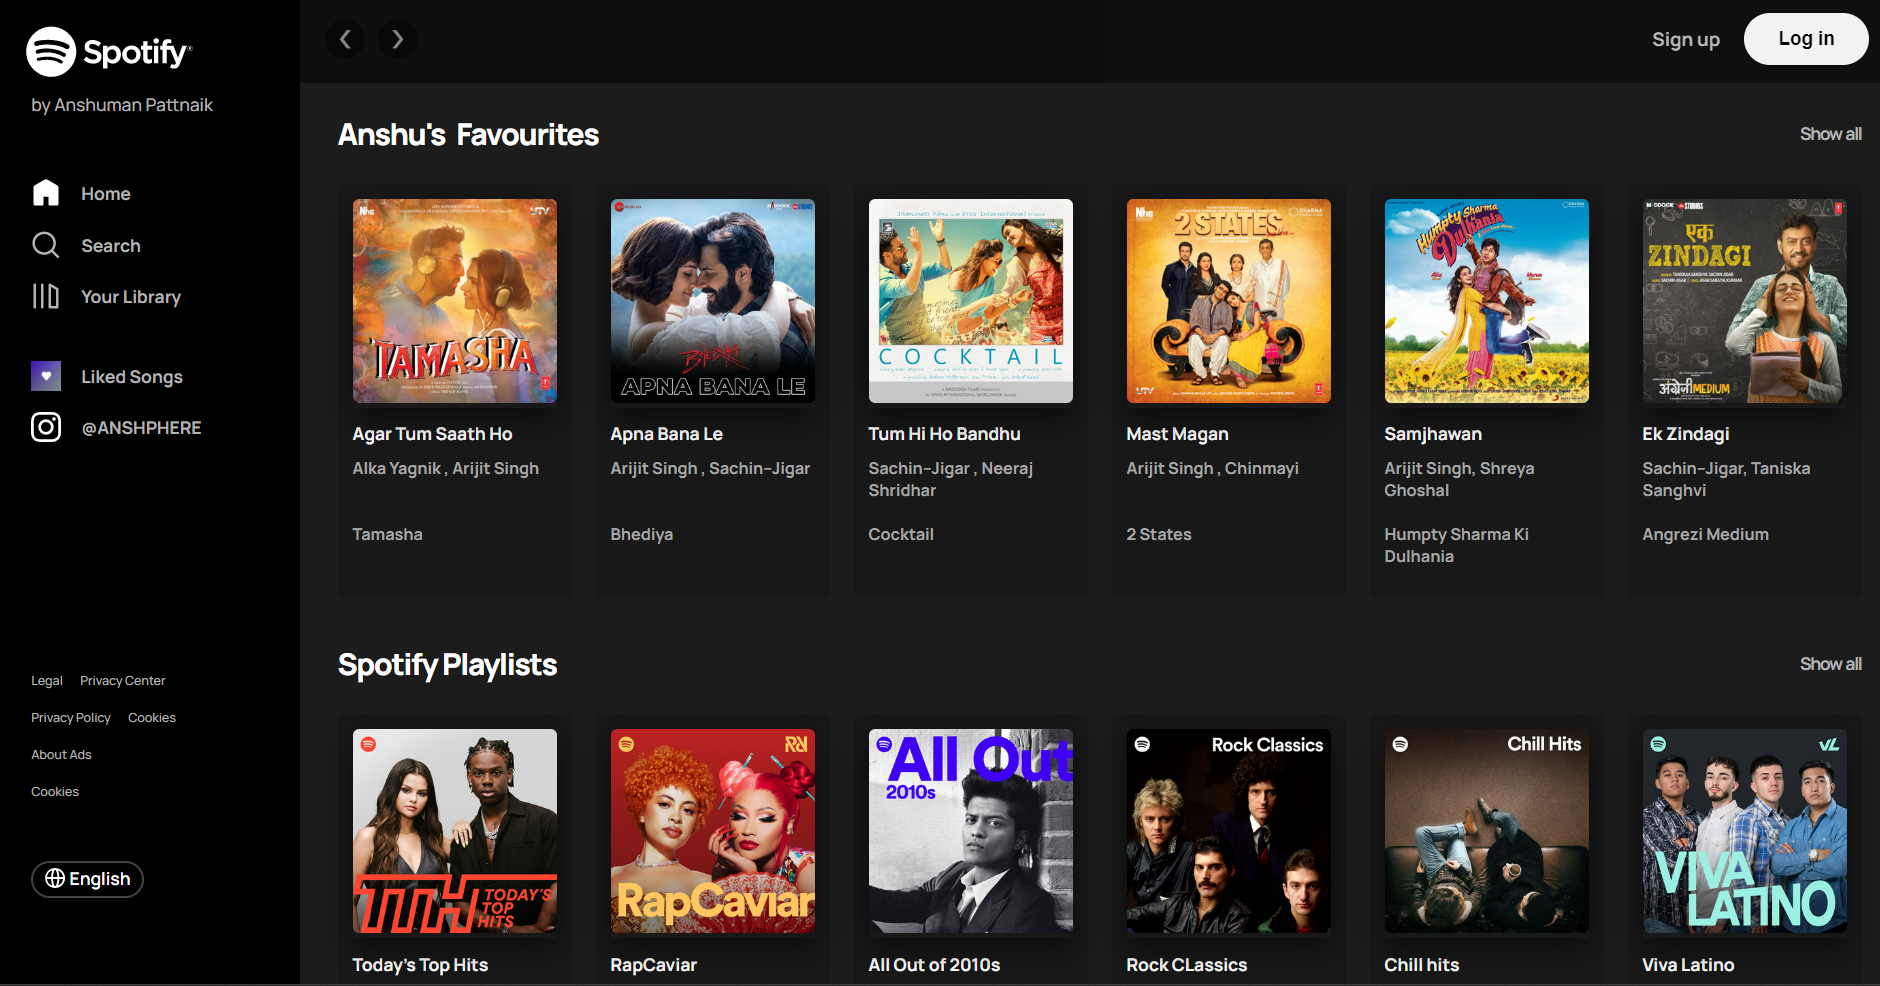Open the Instagram icon for @ANSHPHERE
Viewport: 1880px width, 986px height.
pos(46,427)
